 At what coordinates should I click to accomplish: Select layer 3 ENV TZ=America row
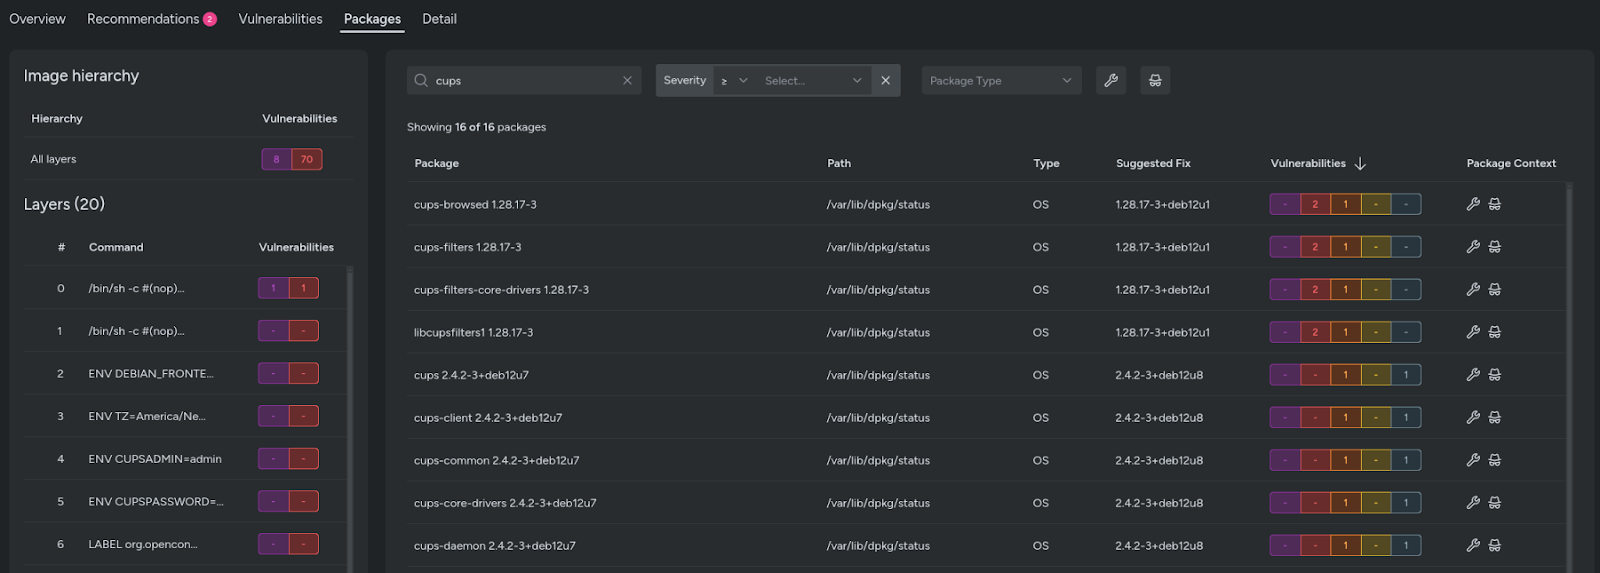tap(185, 416)
